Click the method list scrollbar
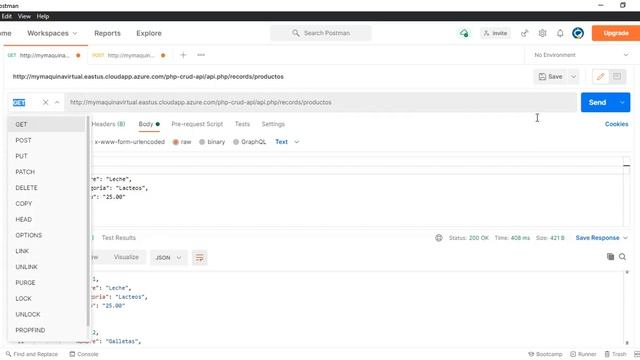The width and height of the screenshot is (640, 360). (88, 221)
